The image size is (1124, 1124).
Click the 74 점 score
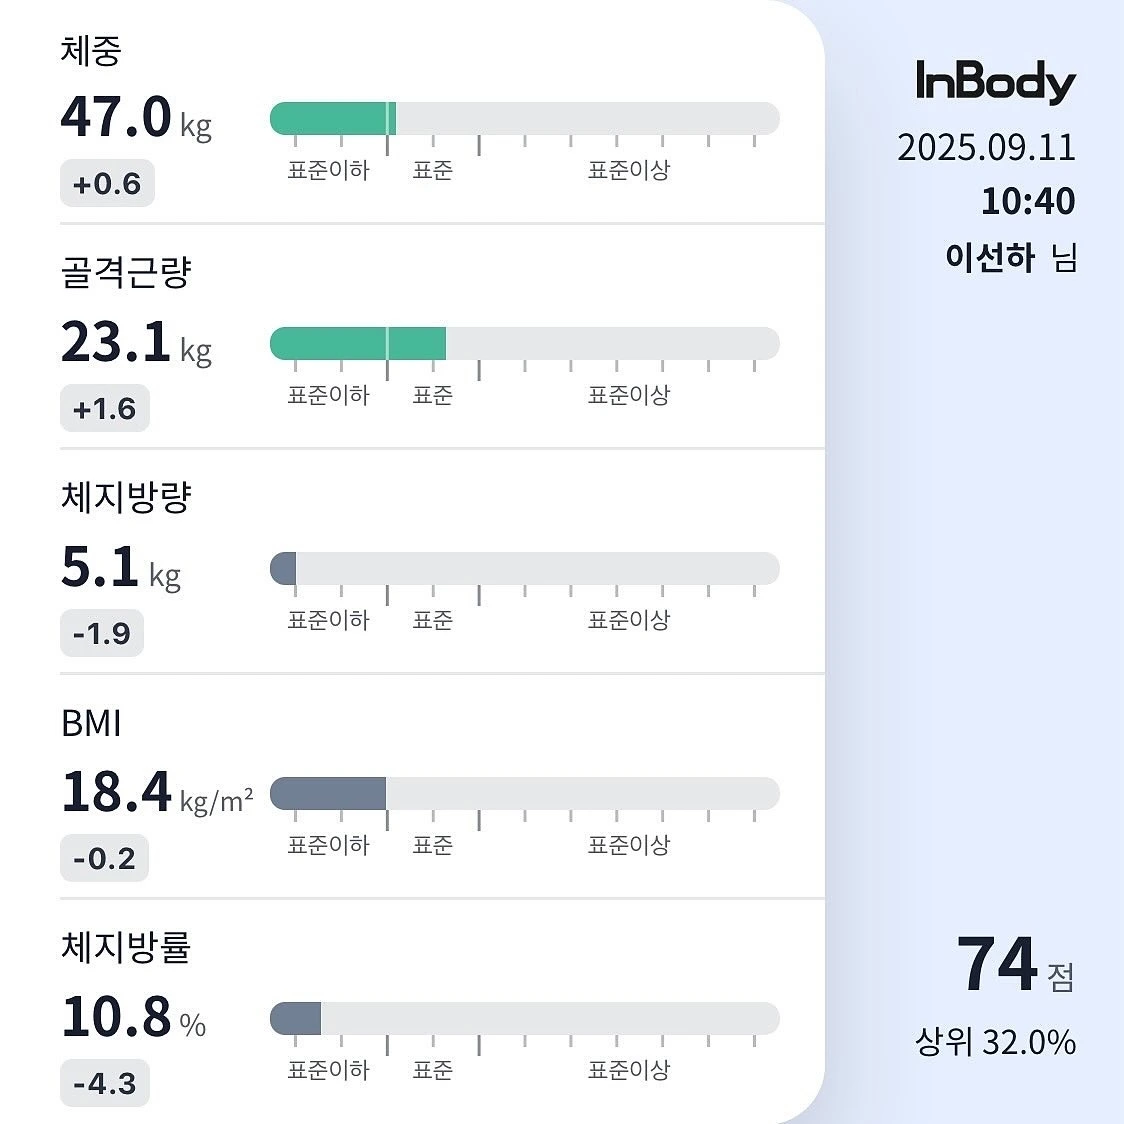click(1016, 964)
